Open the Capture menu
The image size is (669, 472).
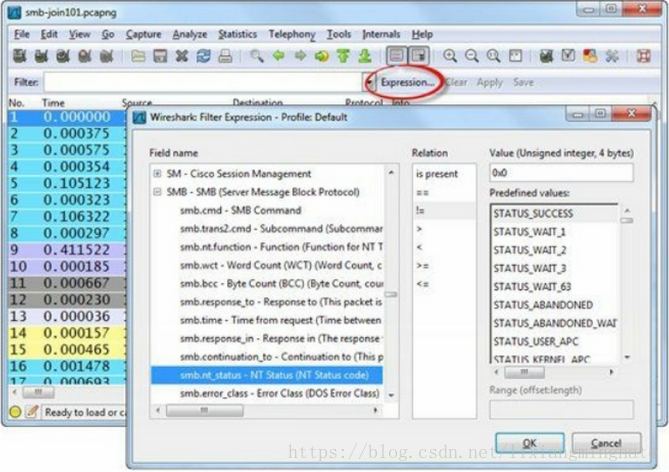pos(143,34)
